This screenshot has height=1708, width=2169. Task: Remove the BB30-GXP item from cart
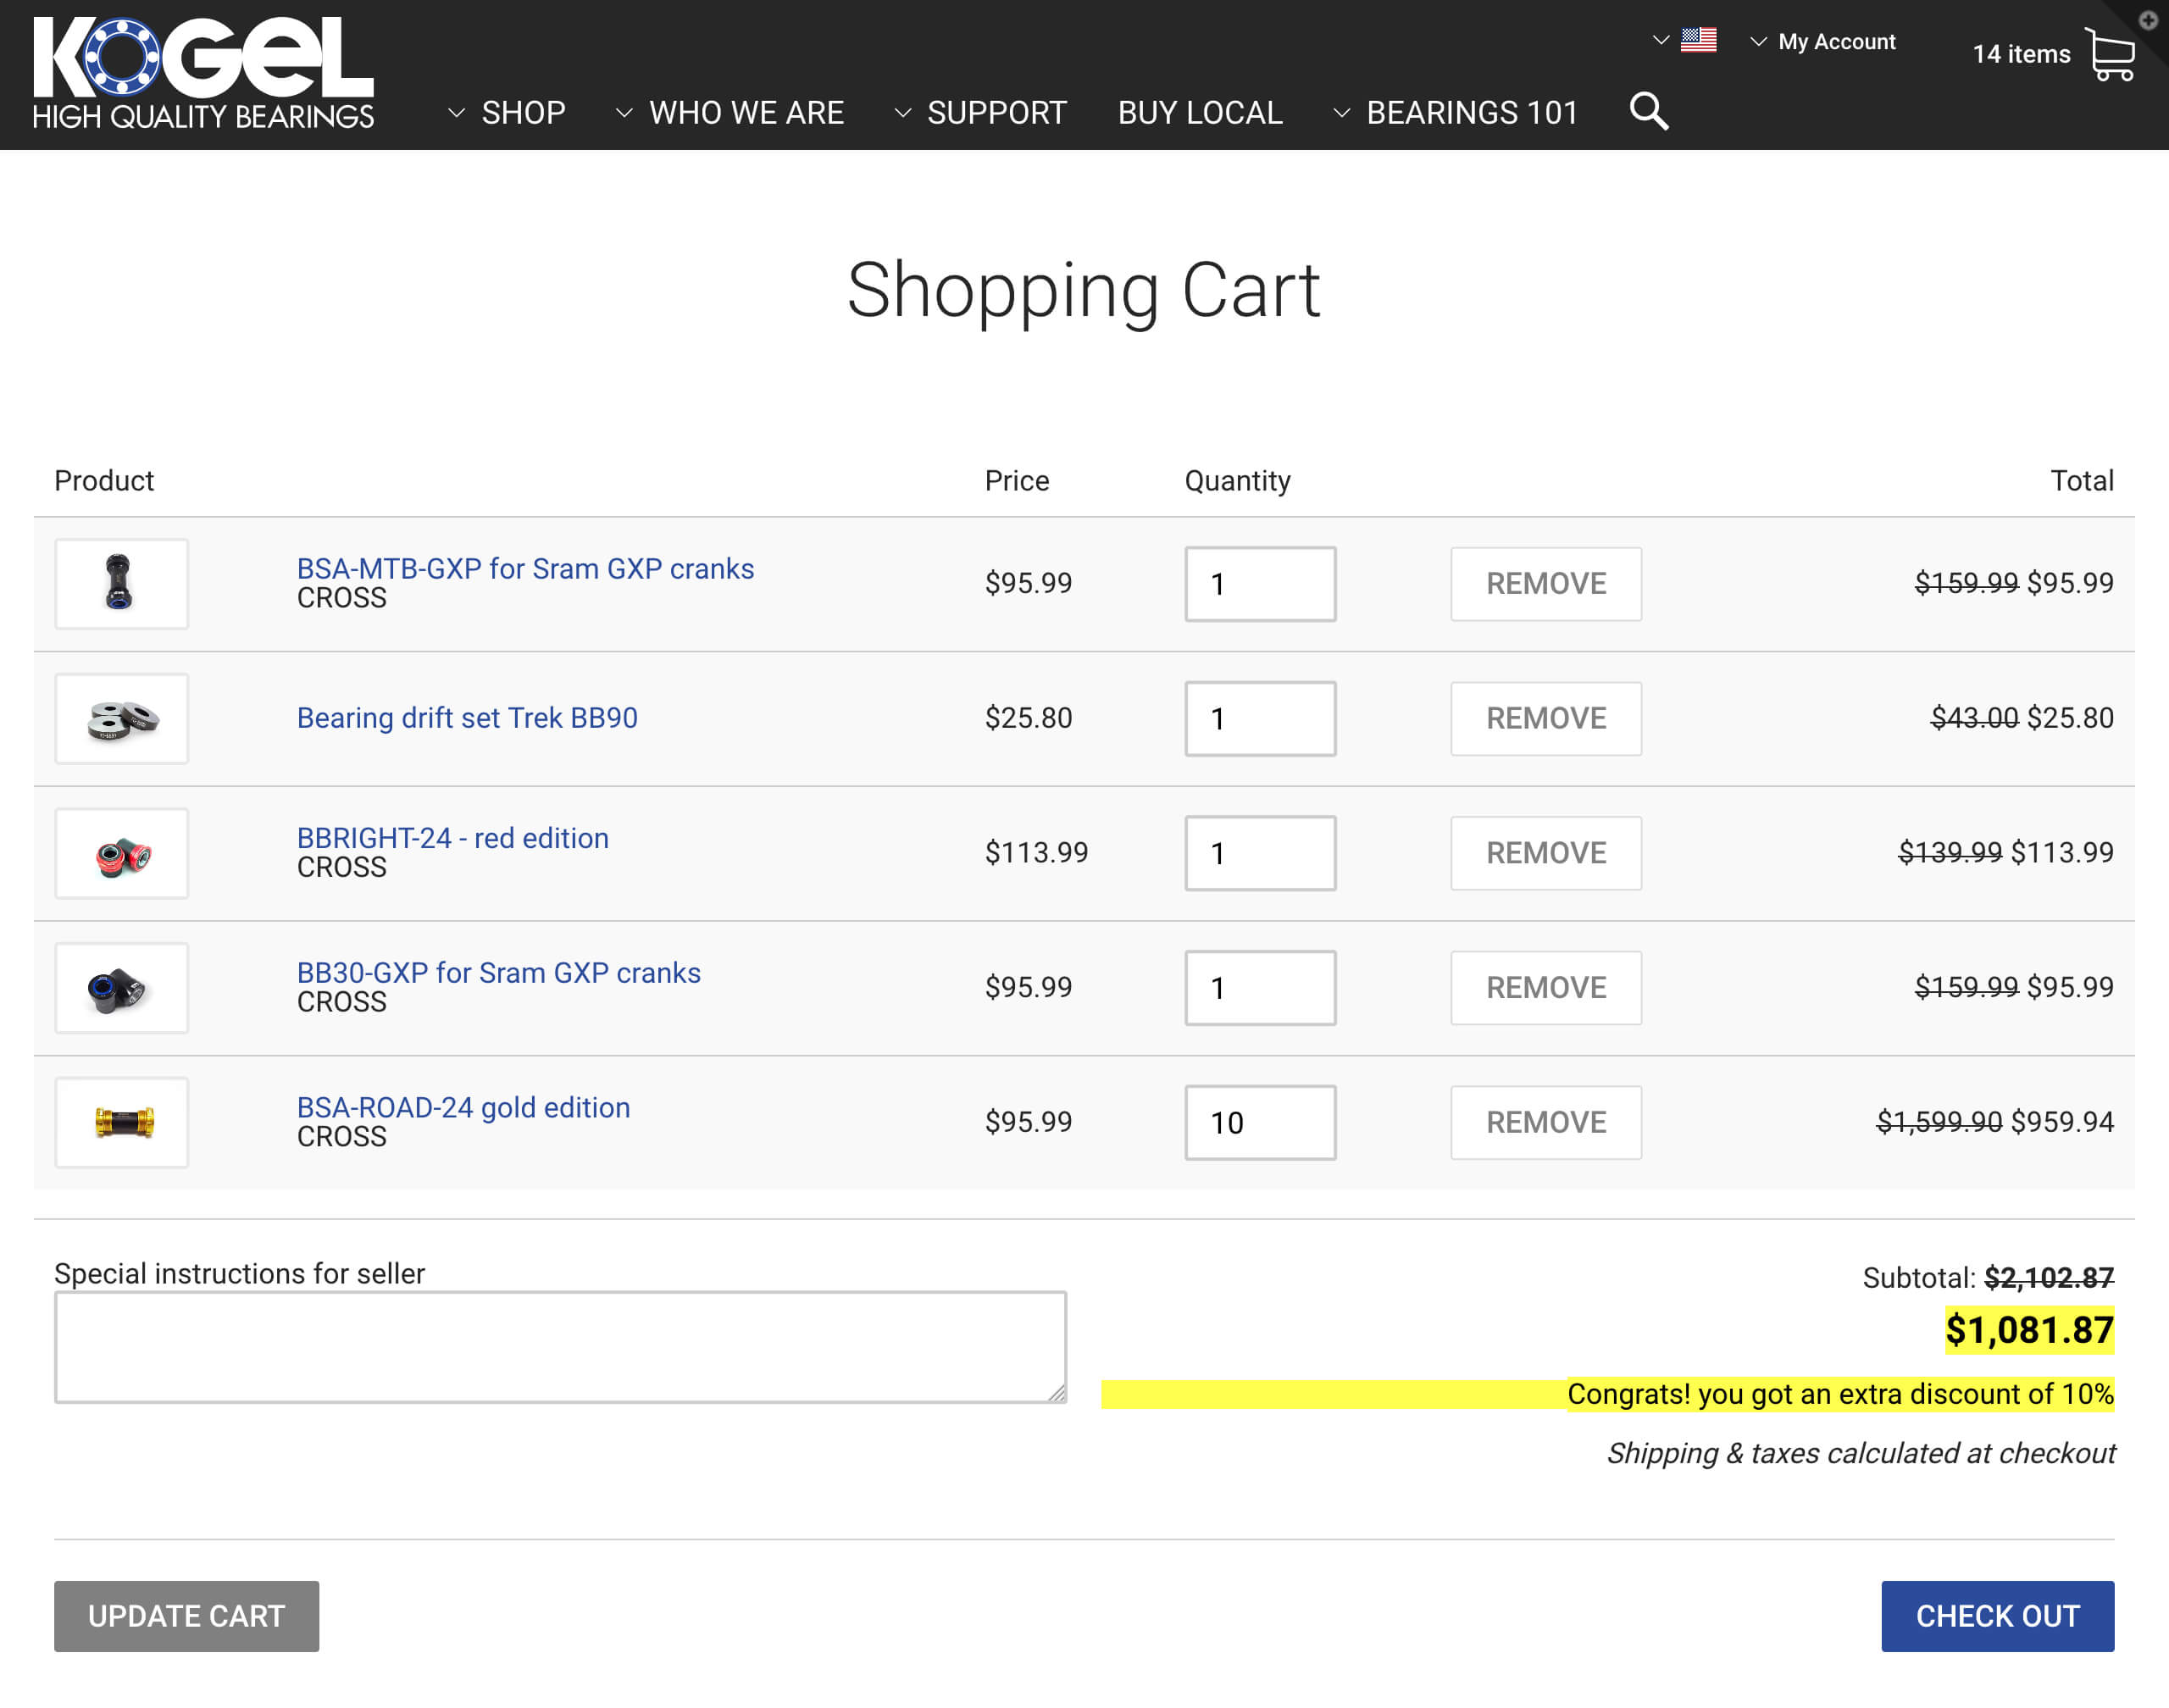click(1545, 987)
